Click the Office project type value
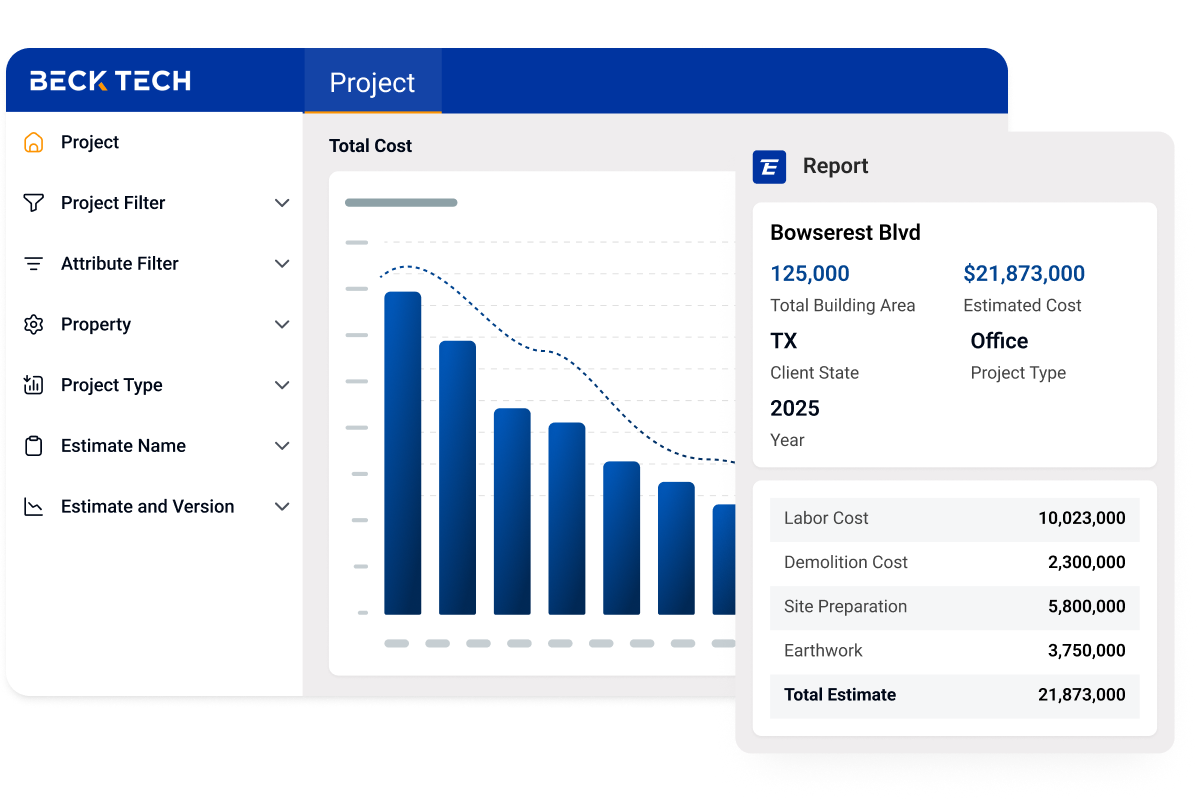Screen dimensions: 1200x800 [x=999, y=341]
